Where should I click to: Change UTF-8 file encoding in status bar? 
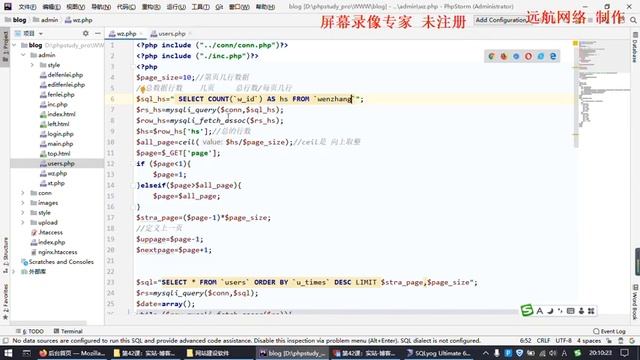click(564, 340)
